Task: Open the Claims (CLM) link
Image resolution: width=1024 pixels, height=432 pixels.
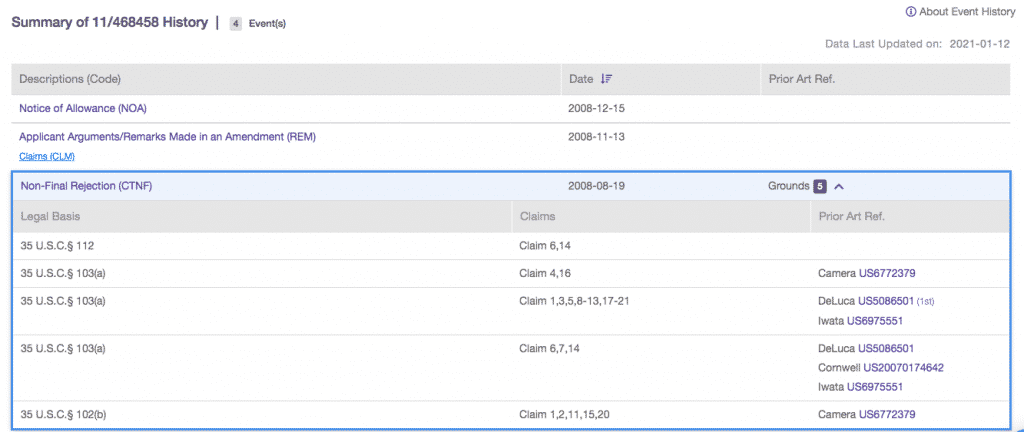Action: tap(46, 156)
